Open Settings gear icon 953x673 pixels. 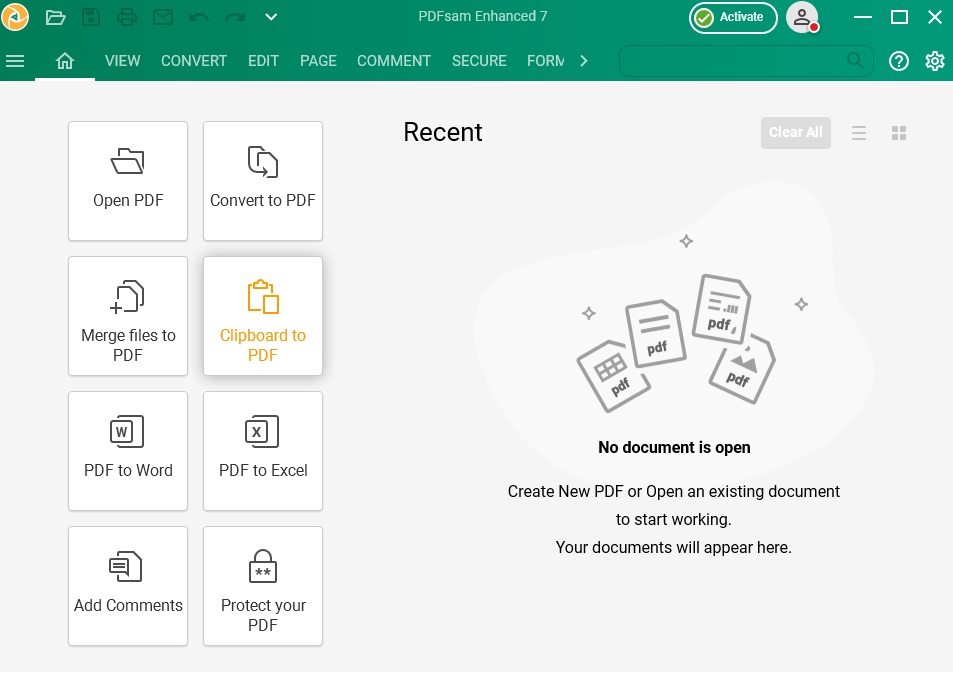click(x=935, y=61)
